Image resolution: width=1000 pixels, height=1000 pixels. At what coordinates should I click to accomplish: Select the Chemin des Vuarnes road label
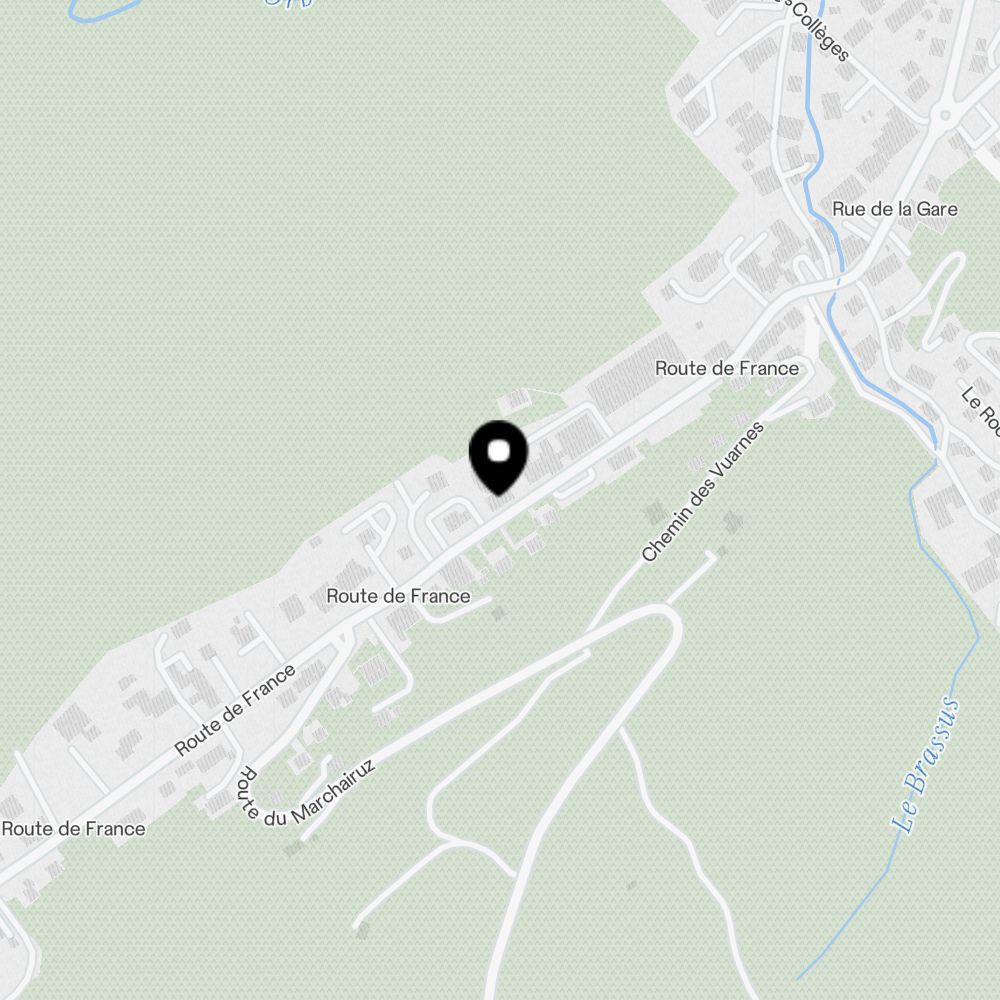(x=702, y=491)
